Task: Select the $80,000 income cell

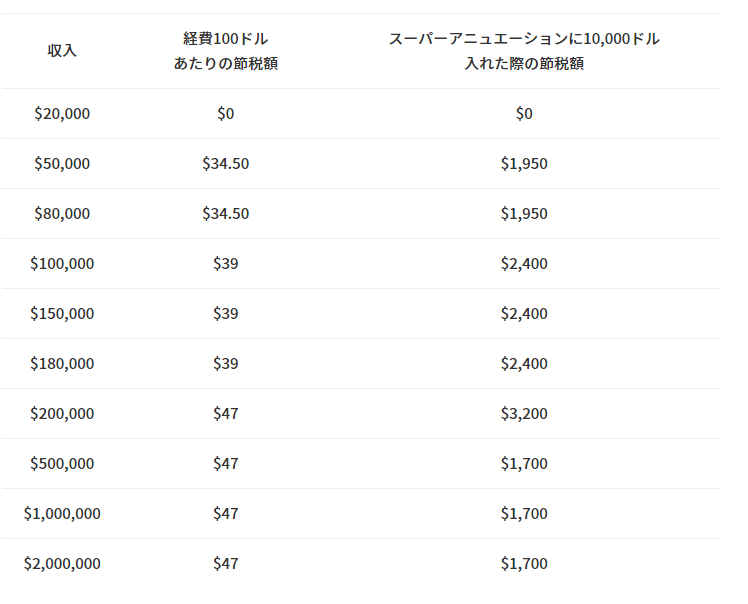Action: pos(62,214)
